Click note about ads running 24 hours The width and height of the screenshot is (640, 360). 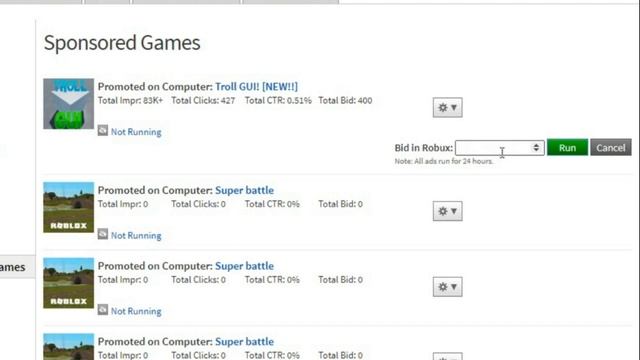point(444,161)
